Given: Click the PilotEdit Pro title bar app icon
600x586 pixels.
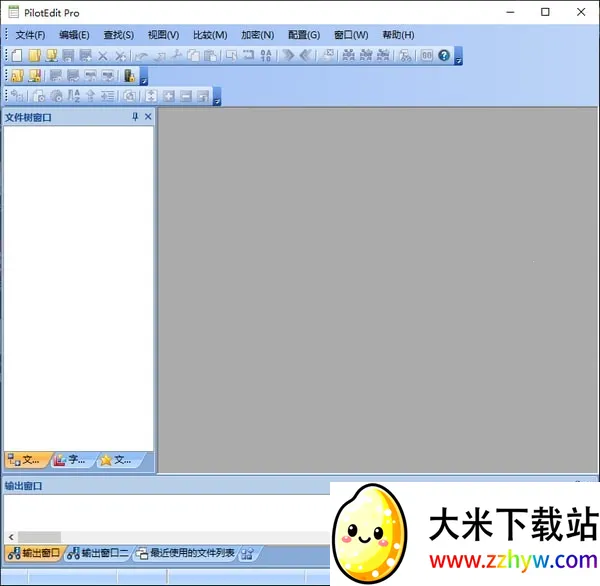Looking at the screenshot, I should coord(13,12).
